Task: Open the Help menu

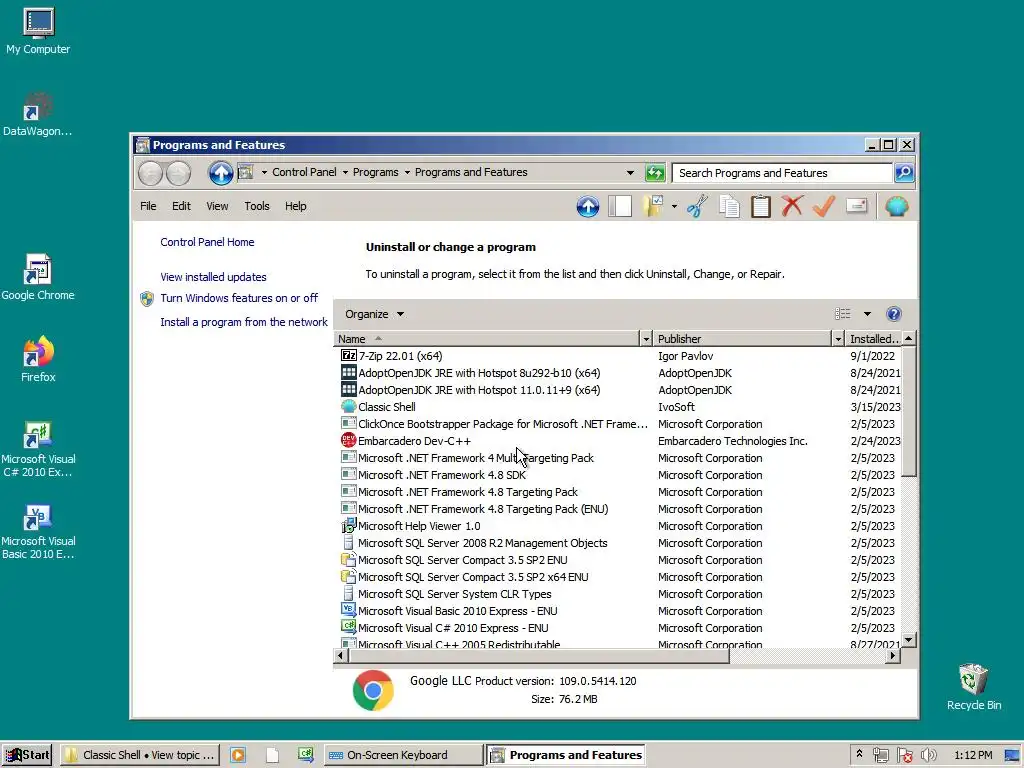Action: [x=295, y=206]
